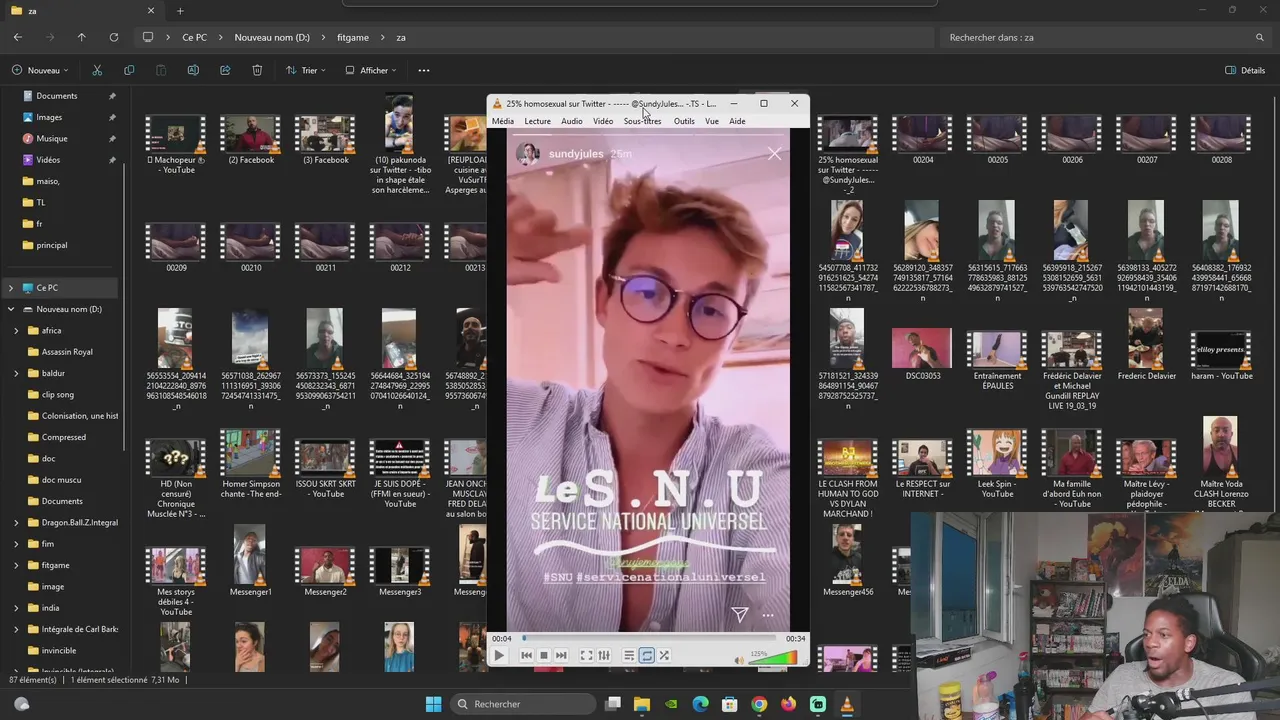
Task: Refresh the current folder
Action: pos(114,37)
